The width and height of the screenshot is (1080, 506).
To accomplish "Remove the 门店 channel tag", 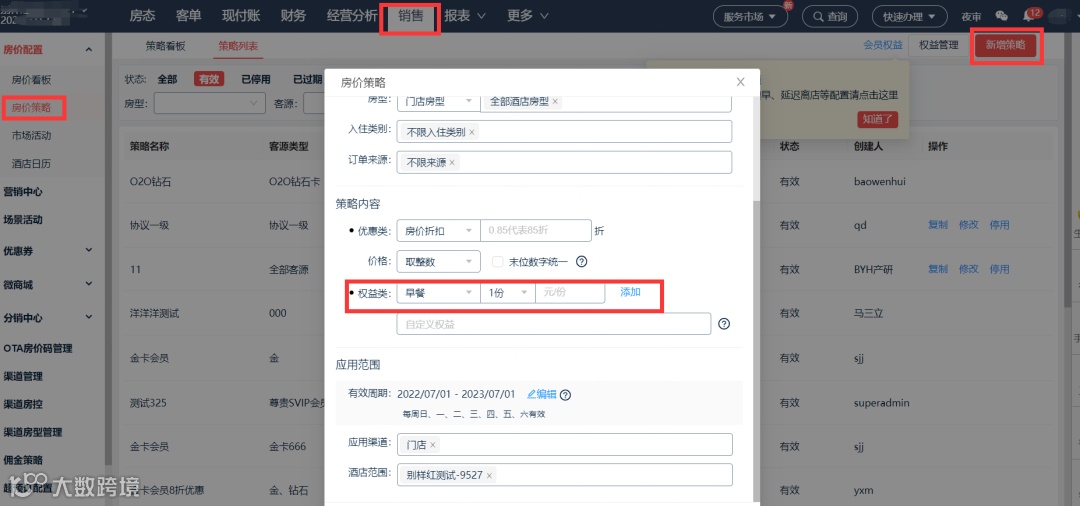I will pos(433,445).
